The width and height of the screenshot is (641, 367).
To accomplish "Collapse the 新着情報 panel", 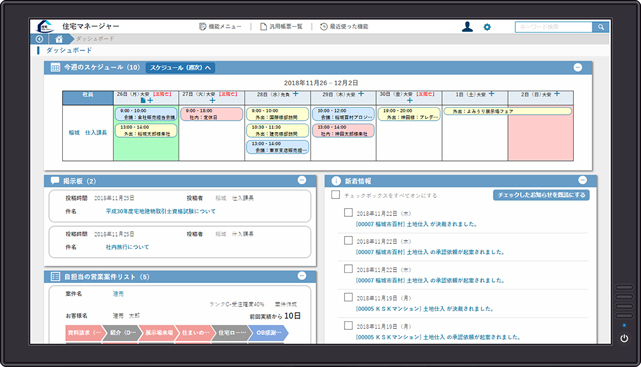I will pos(583,180).
